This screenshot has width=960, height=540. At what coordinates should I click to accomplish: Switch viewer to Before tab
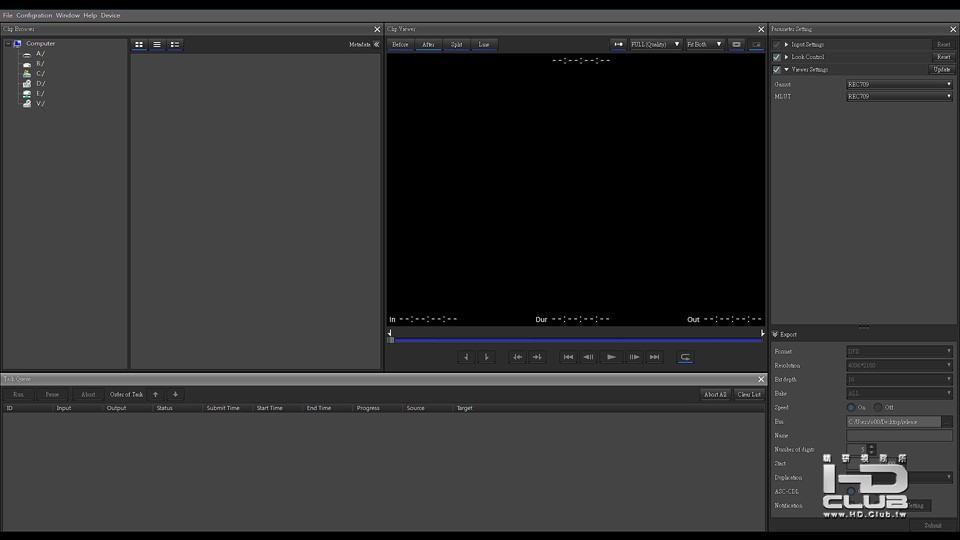tap(400, 44)
